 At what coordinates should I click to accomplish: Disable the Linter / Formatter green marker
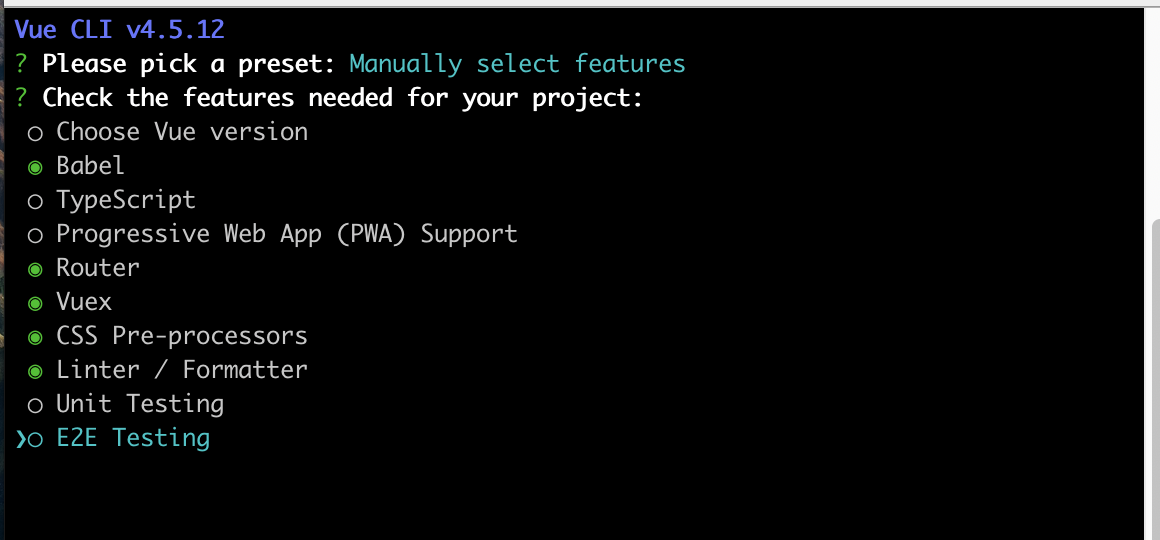coord(35,372)
